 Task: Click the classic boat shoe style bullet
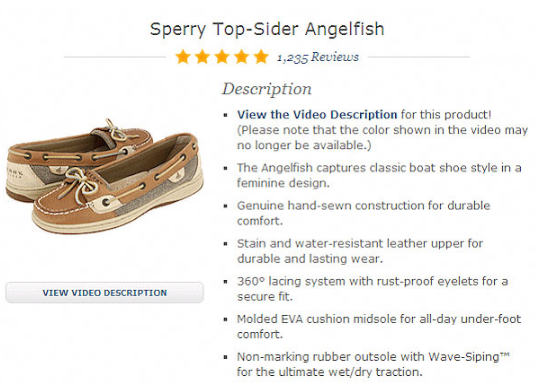[x=379, y=175]
